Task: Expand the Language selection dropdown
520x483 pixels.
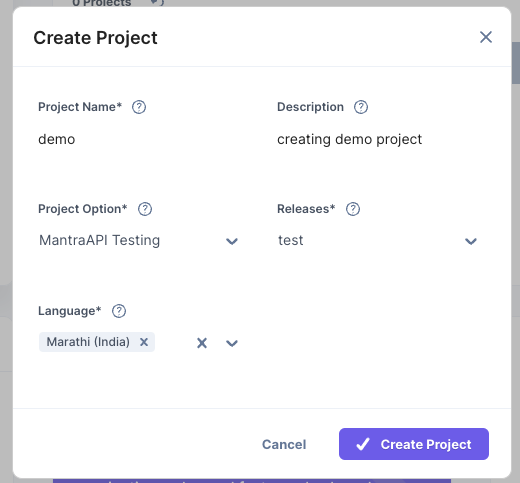Action: pos(232,343)
